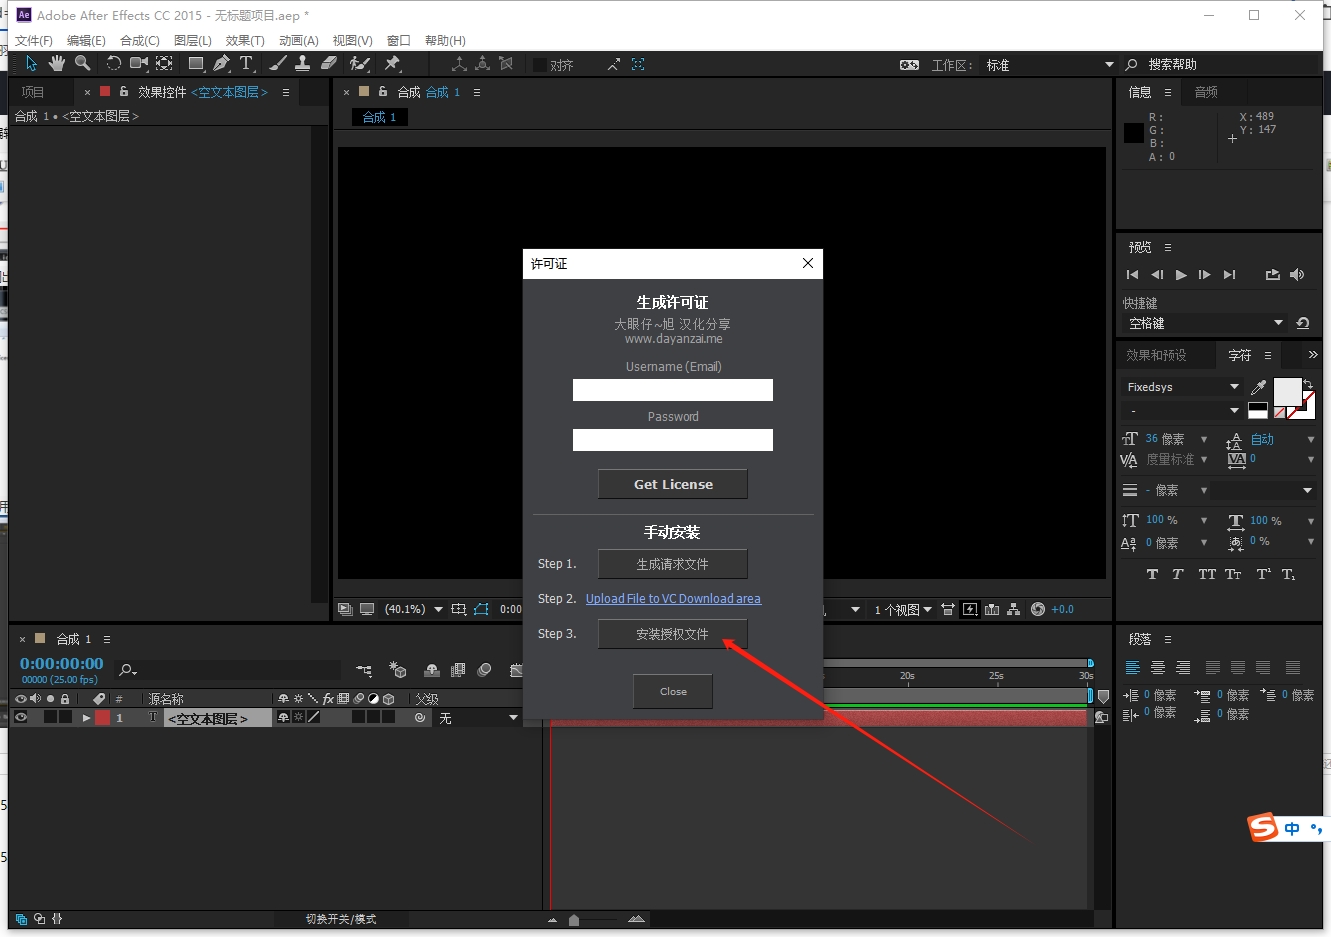This screenshot has width=1331, height=937.
Task: Select the Hand tool
Action: pos(57,64)
